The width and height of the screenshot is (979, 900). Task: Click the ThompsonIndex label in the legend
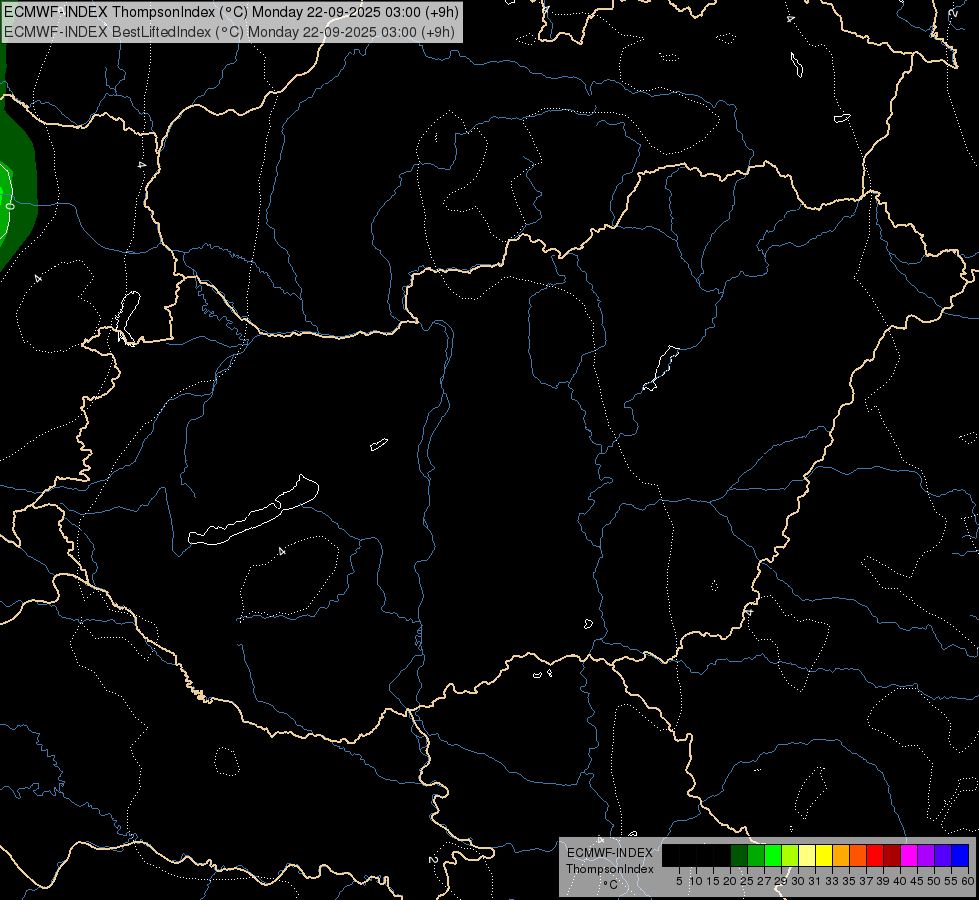point(609,869)
